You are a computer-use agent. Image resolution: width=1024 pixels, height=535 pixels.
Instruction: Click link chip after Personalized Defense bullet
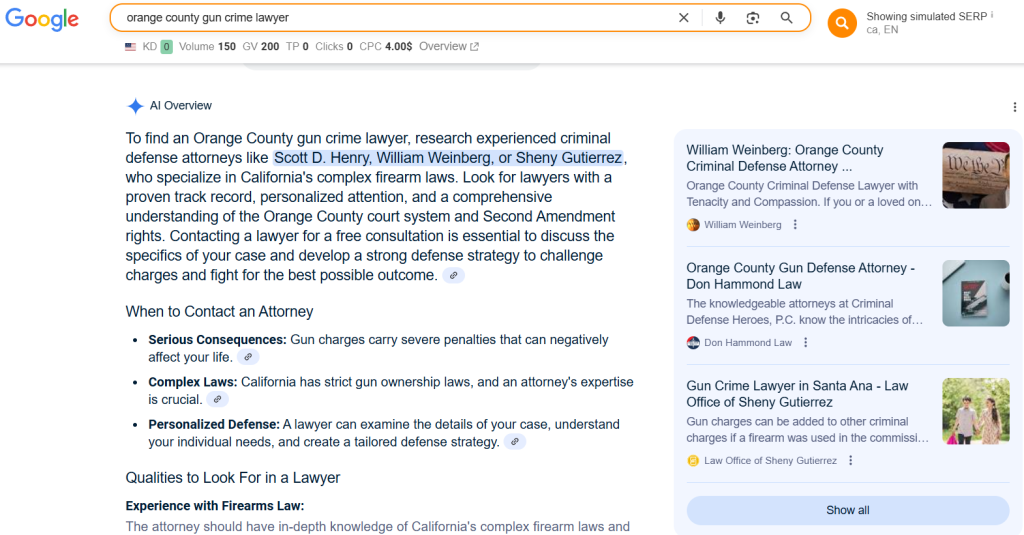click(x=515, y=442)
